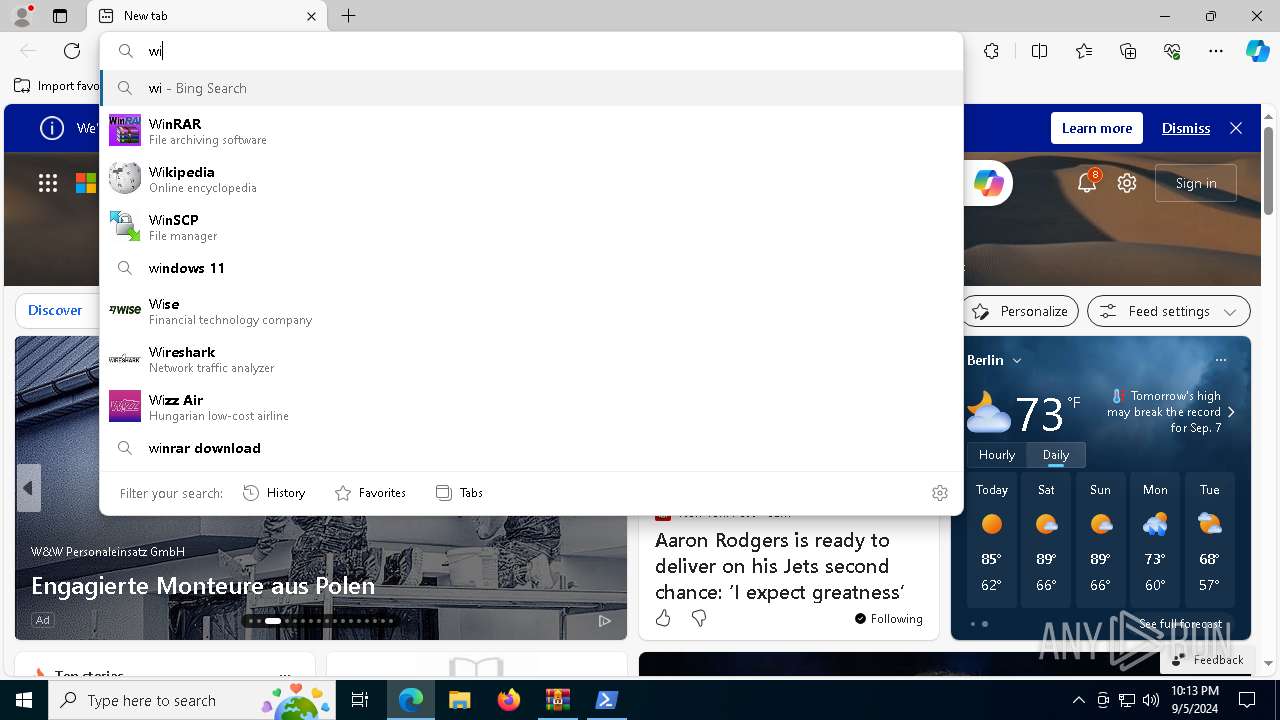Open Microsoft Edge in the taskbar
This screenshot has width=1280, height=720.
tap(411, 700)
